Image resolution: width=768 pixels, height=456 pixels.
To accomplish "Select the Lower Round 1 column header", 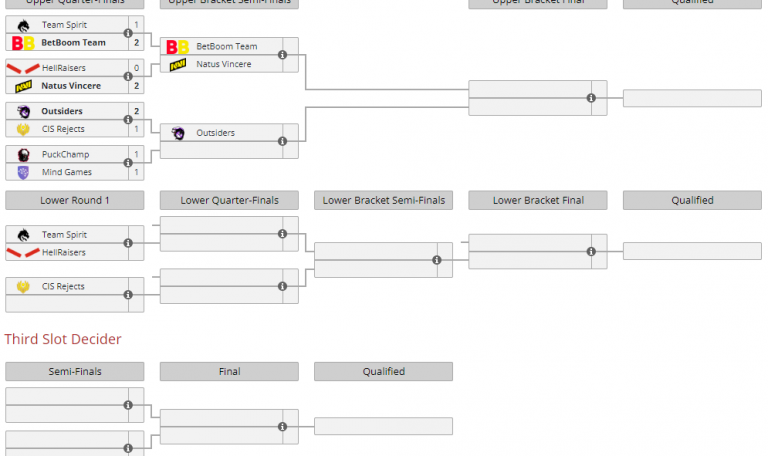I will click(75, 201).
